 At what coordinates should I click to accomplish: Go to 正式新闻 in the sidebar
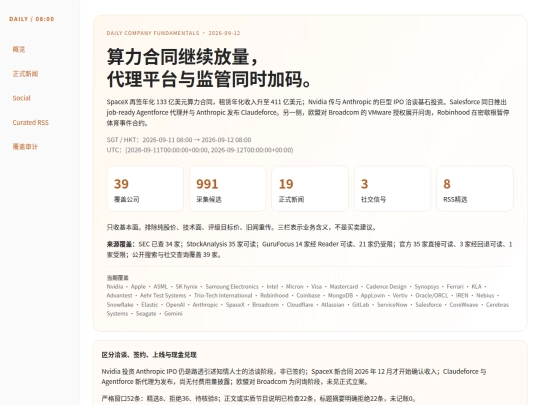coord(25,74)
